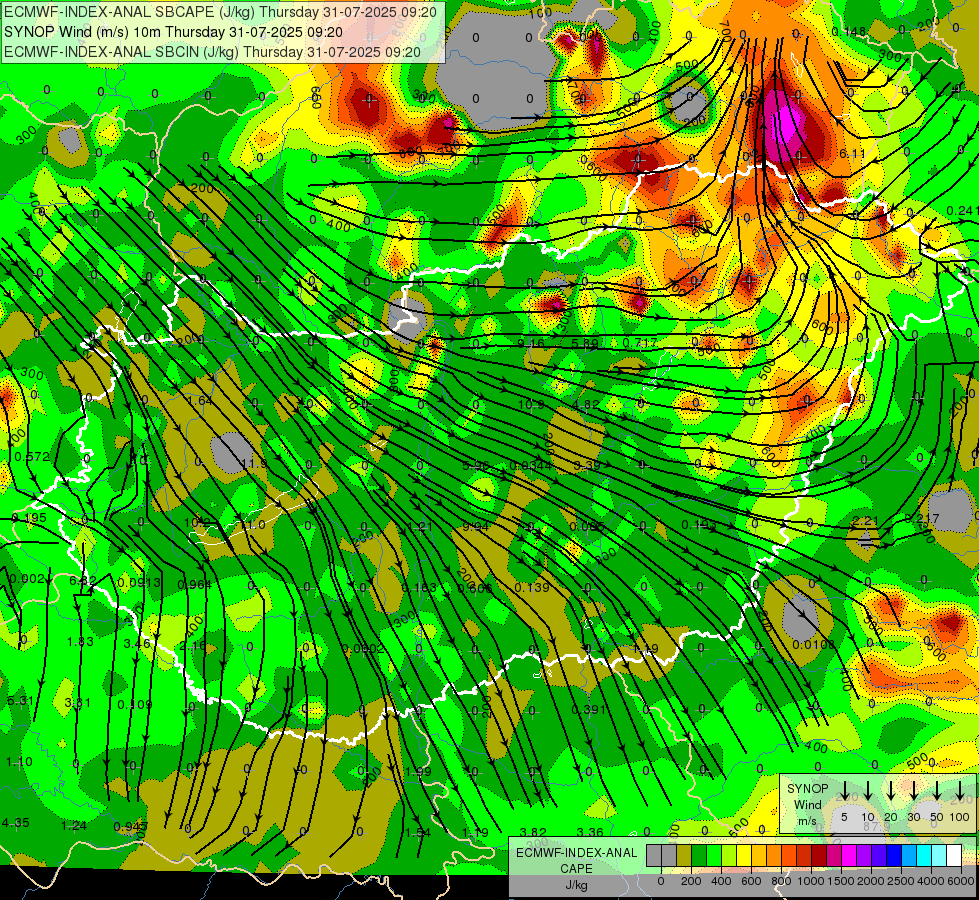The width and height of the screenshot is (979, 900).
Task: Click the wind arrow above 5 in SYNOP legend
Action: (844, 791)
